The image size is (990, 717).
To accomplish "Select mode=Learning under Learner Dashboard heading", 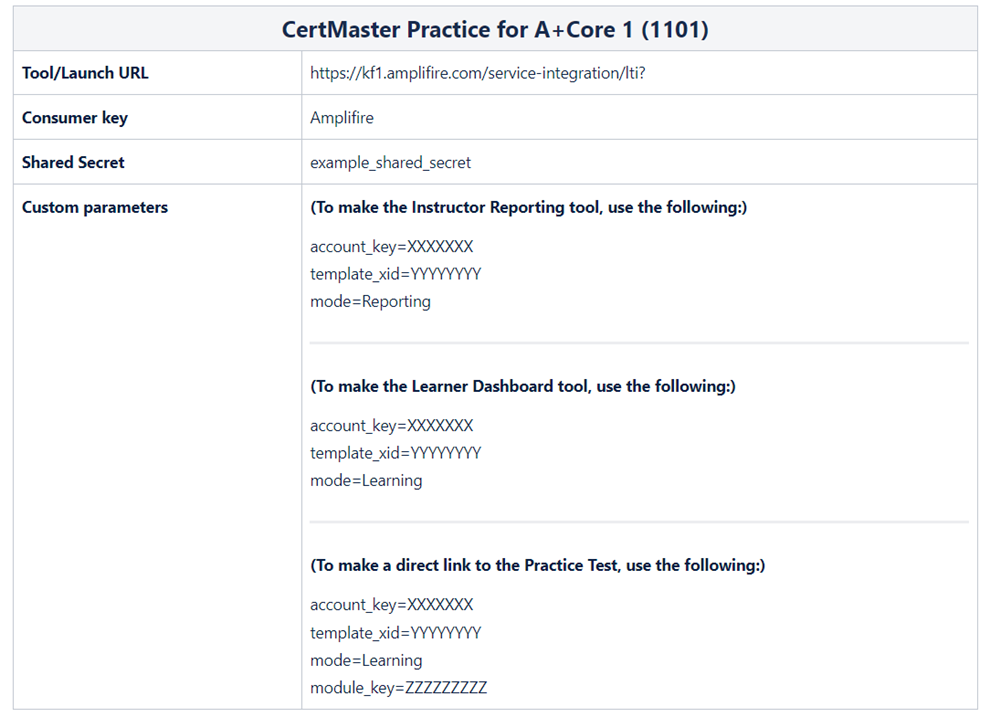I will coord(366,481).
